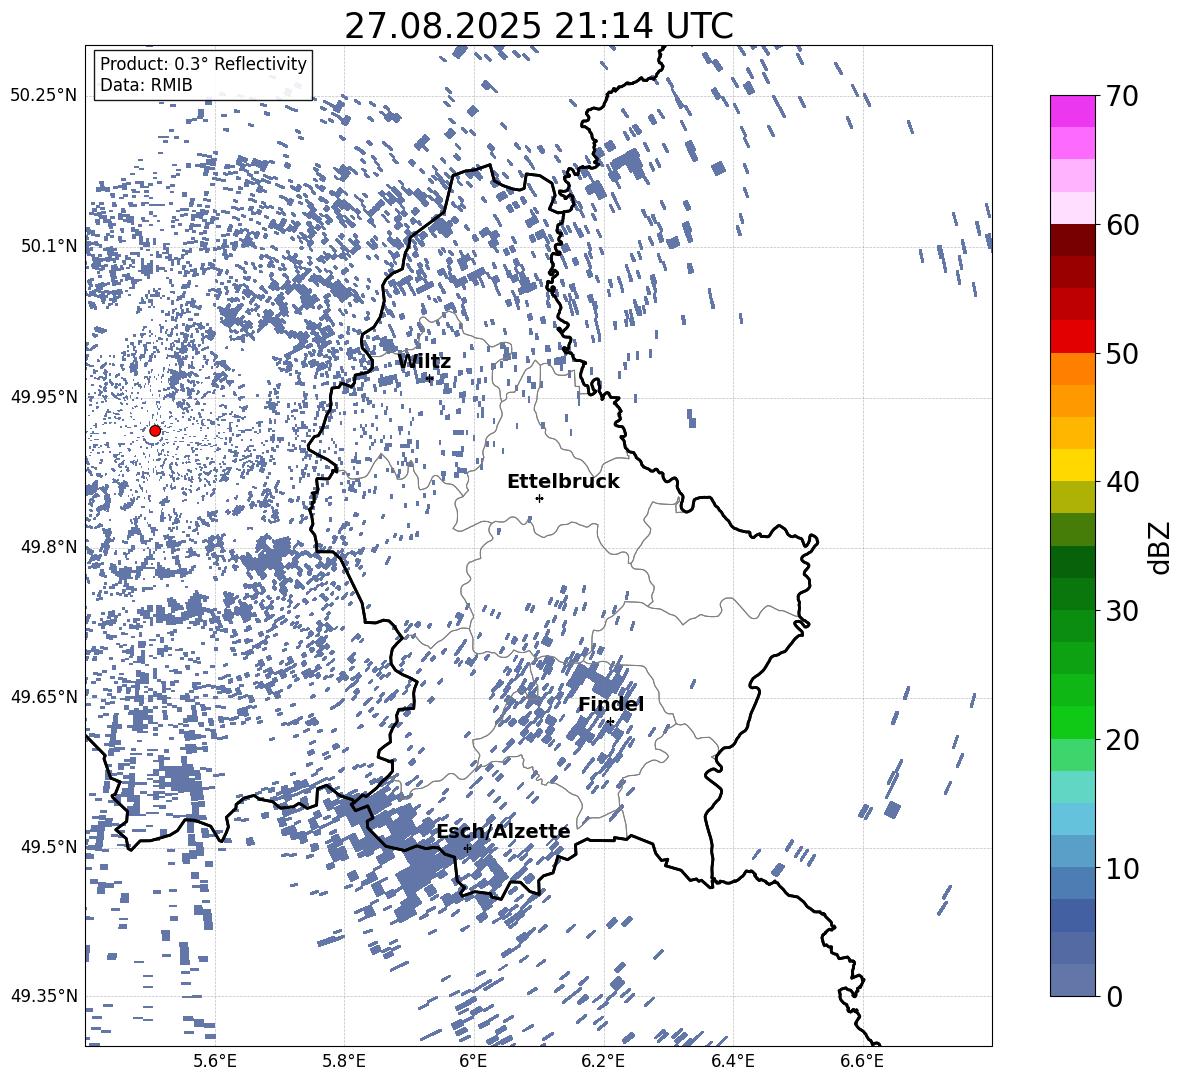Screen dimensions: 1184x1081
Task: Click the Product: 0.3° Reflectivity text
Action: pyautogui.click(x=203, y=64)
